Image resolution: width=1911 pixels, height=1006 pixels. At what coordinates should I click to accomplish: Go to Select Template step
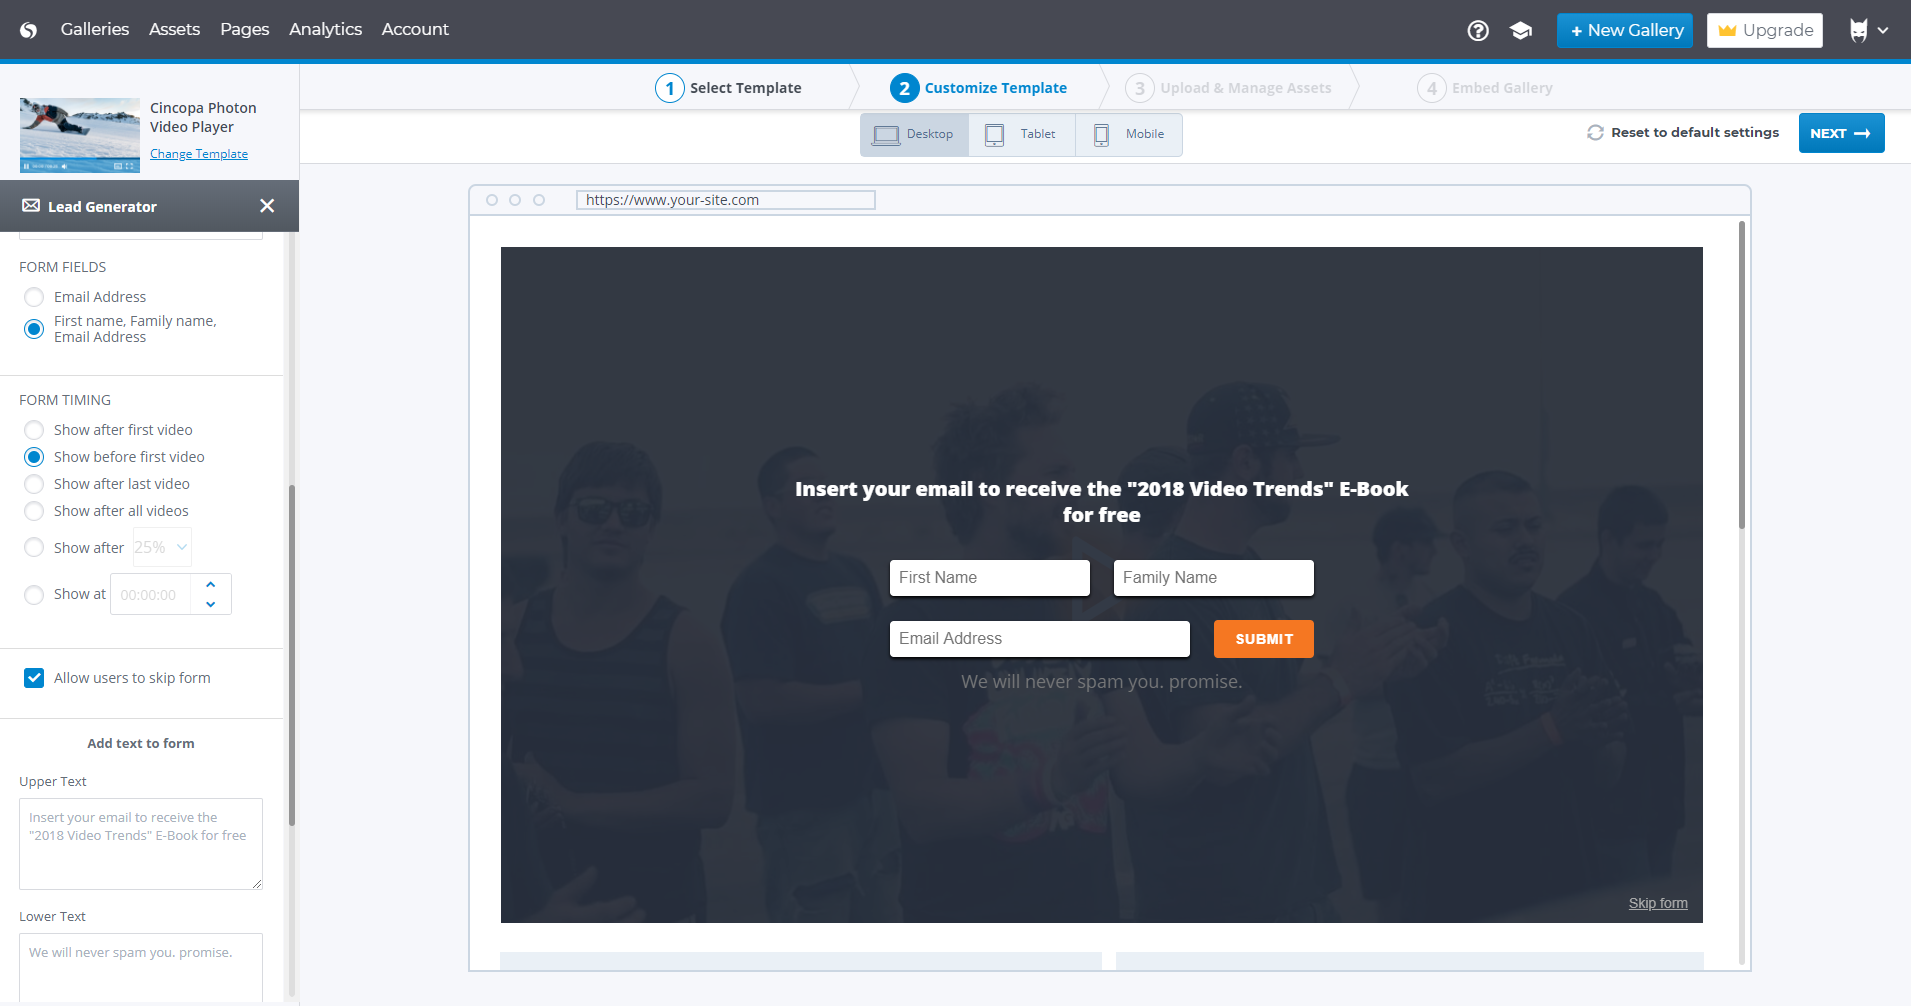click(729, 88)
